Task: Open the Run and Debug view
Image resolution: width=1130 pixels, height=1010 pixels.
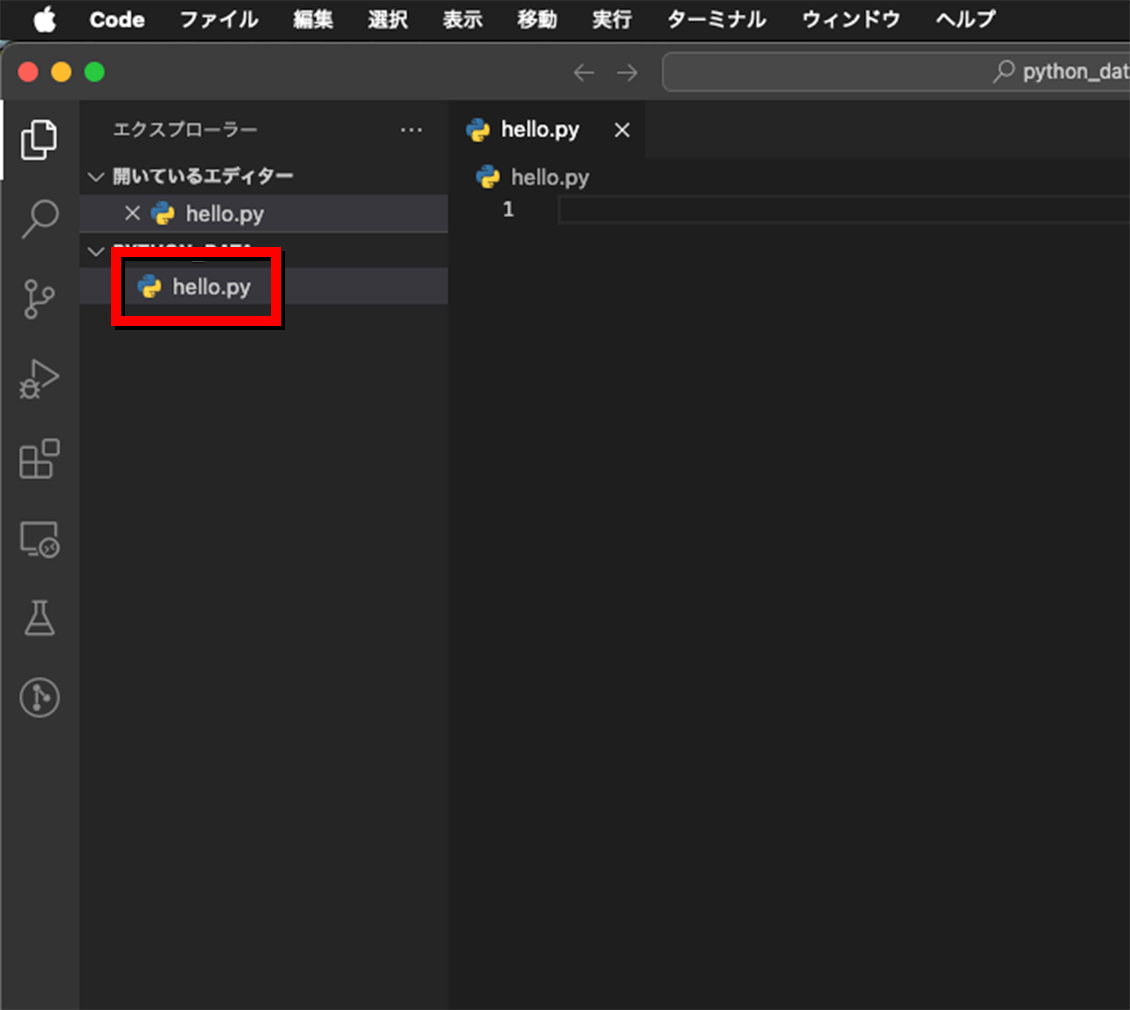Action: [x=39, y=379]
